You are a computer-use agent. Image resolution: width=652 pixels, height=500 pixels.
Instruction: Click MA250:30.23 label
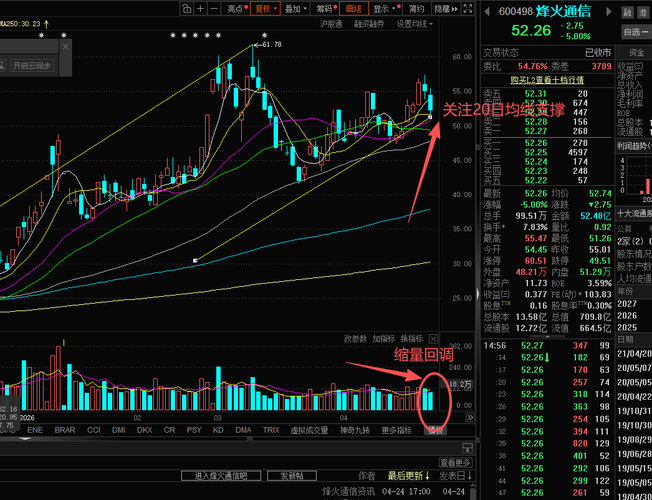(21, 24)
